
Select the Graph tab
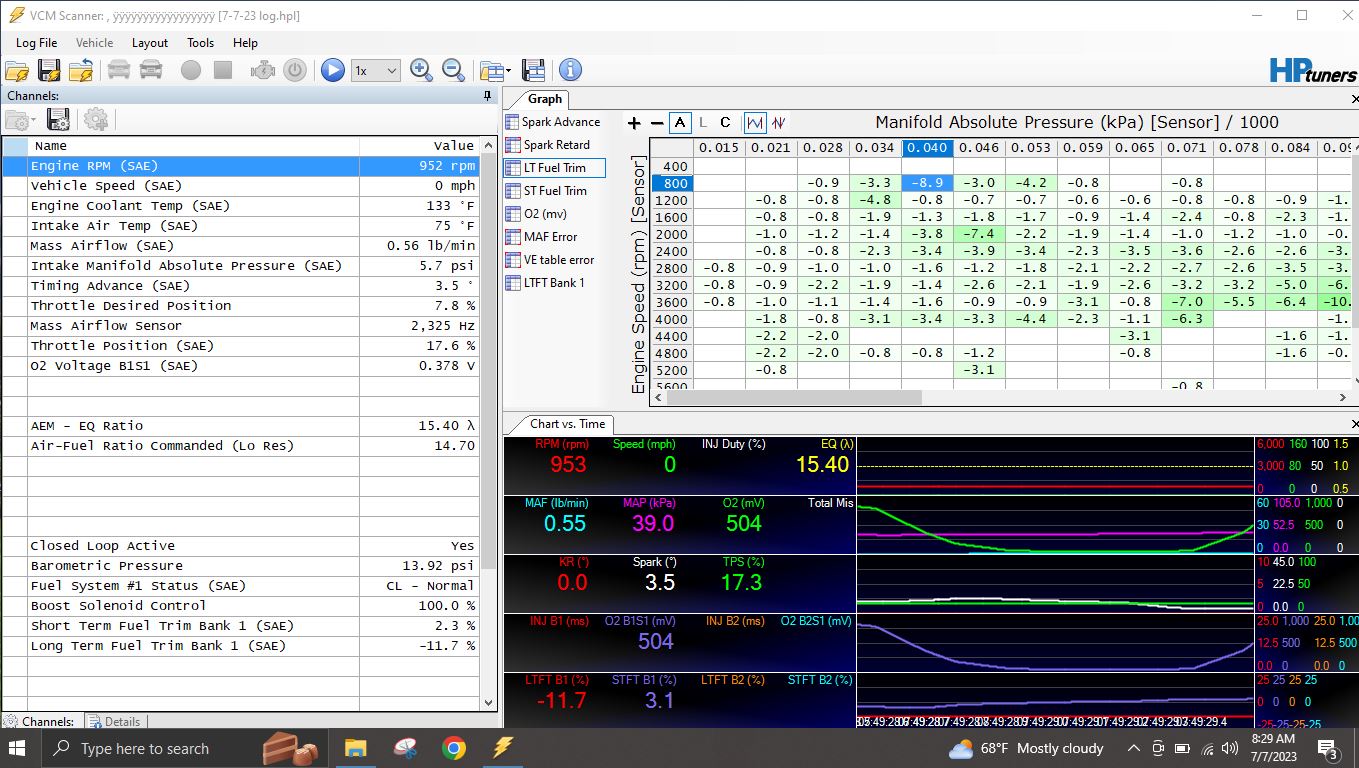(x=545, y=99)
